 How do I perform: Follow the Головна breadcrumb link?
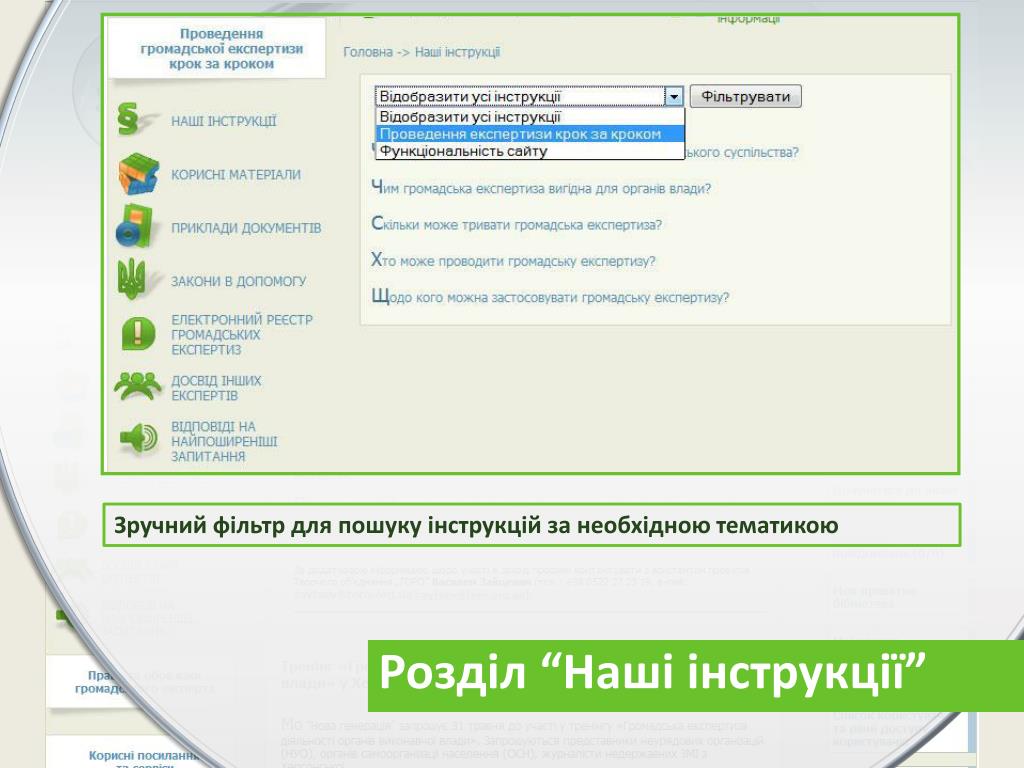pyautogui.click(x=368, y=52)
